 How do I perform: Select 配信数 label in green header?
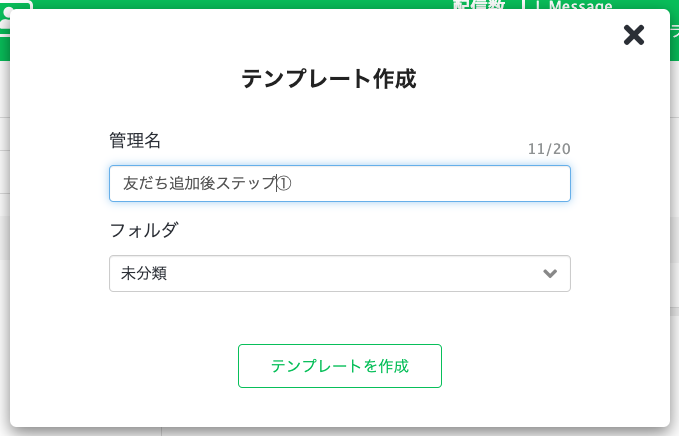(x=480, y=5)
